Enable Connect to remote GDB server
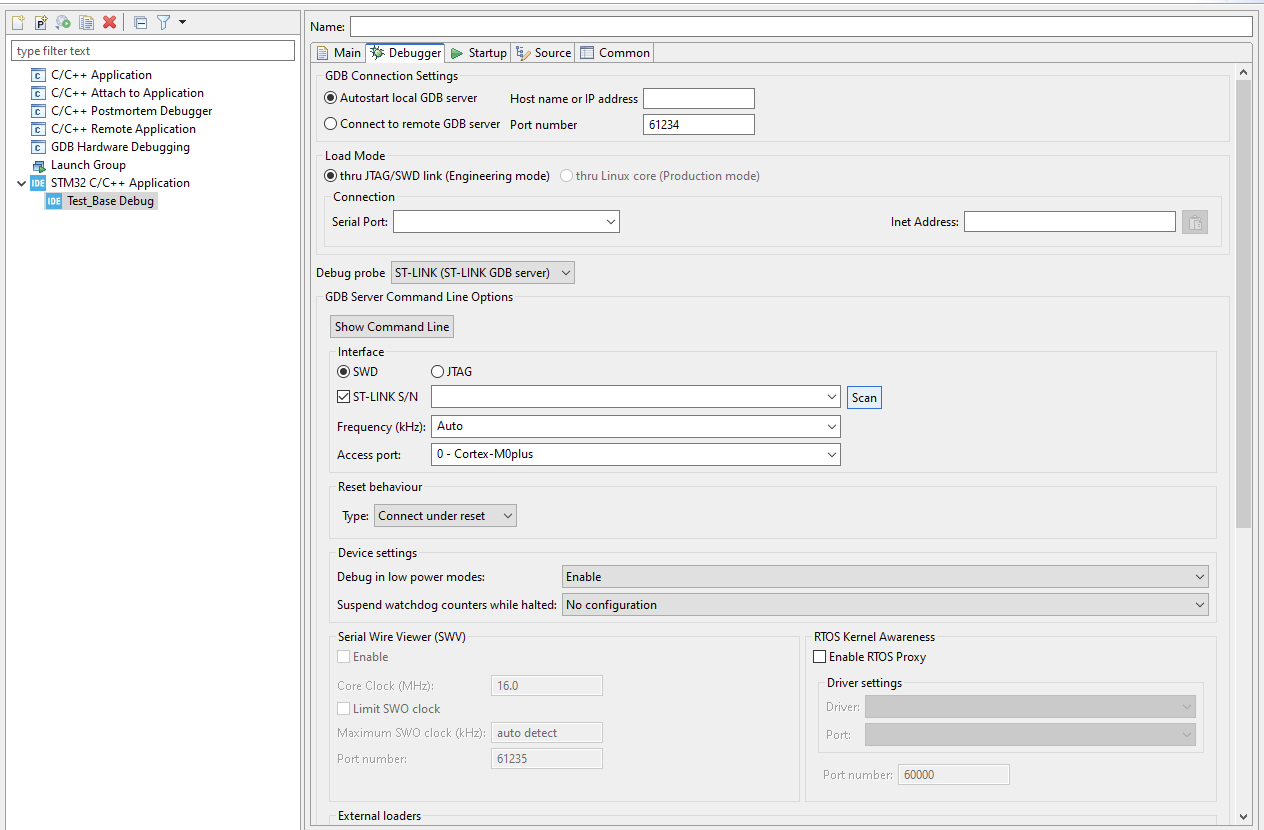 (330, 123)
